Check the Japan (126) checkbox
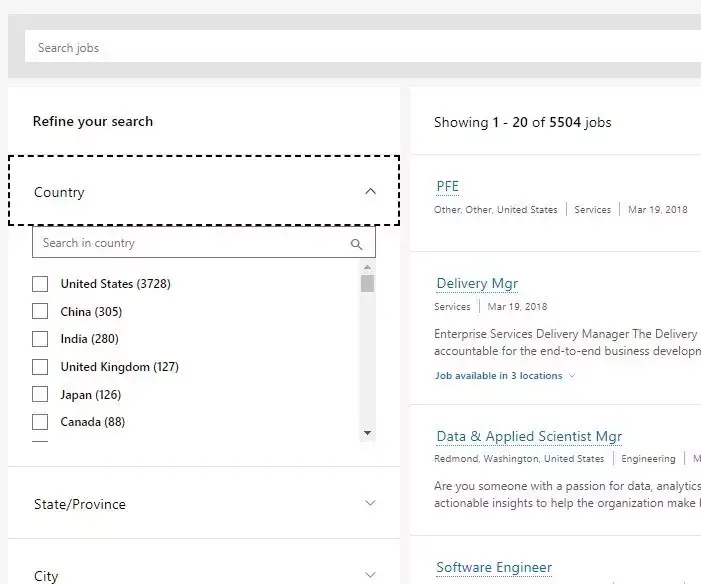The image size is (701, 584). [x=40, y=394]
